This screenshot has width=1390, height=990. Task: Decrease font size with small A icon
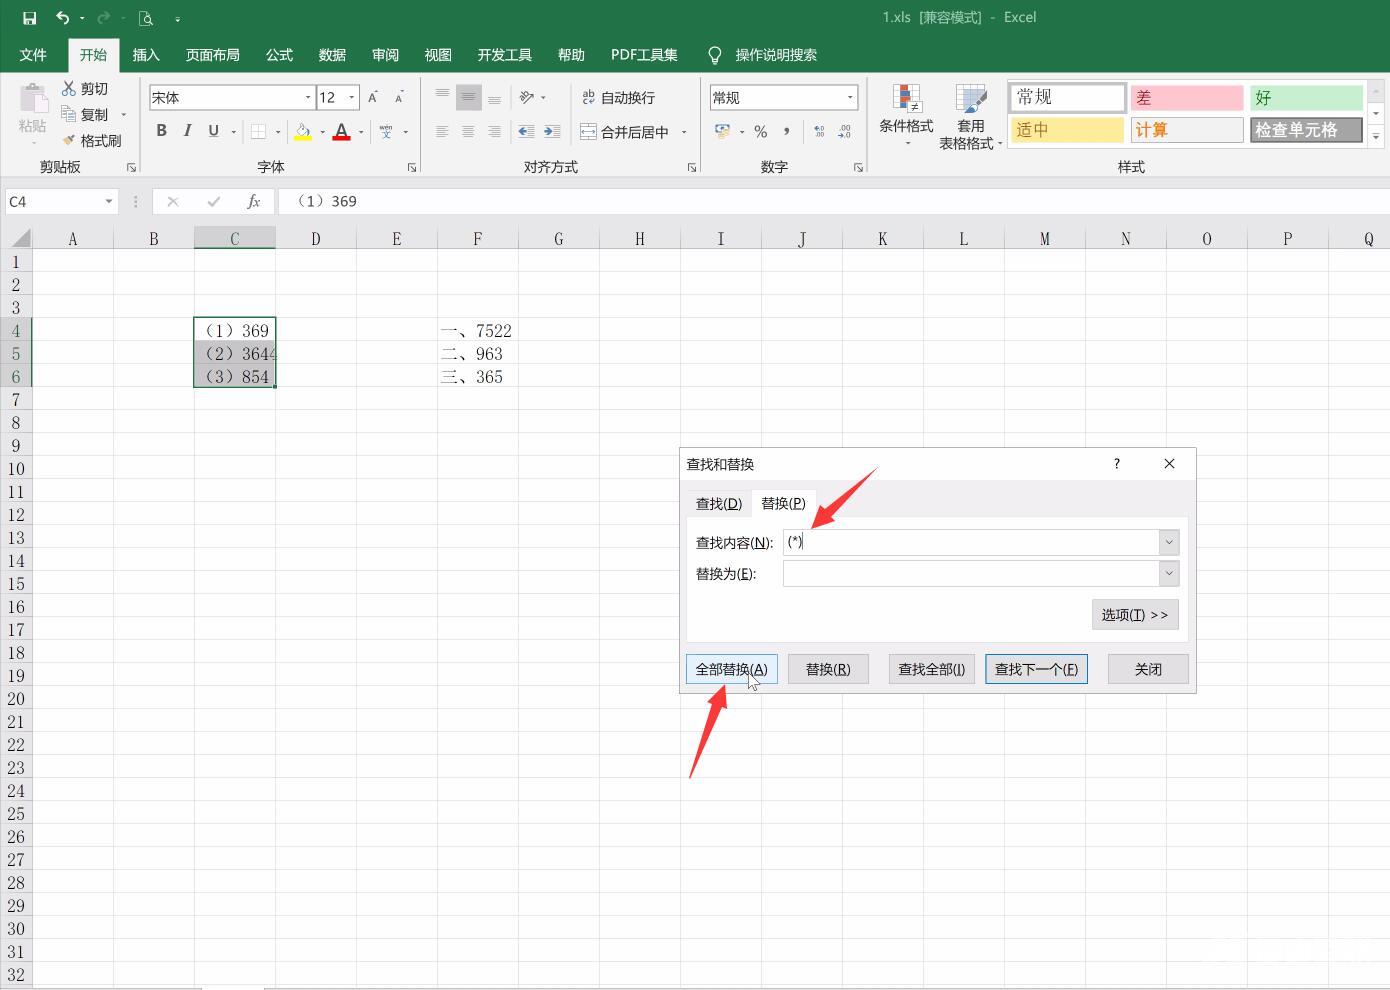399,97
